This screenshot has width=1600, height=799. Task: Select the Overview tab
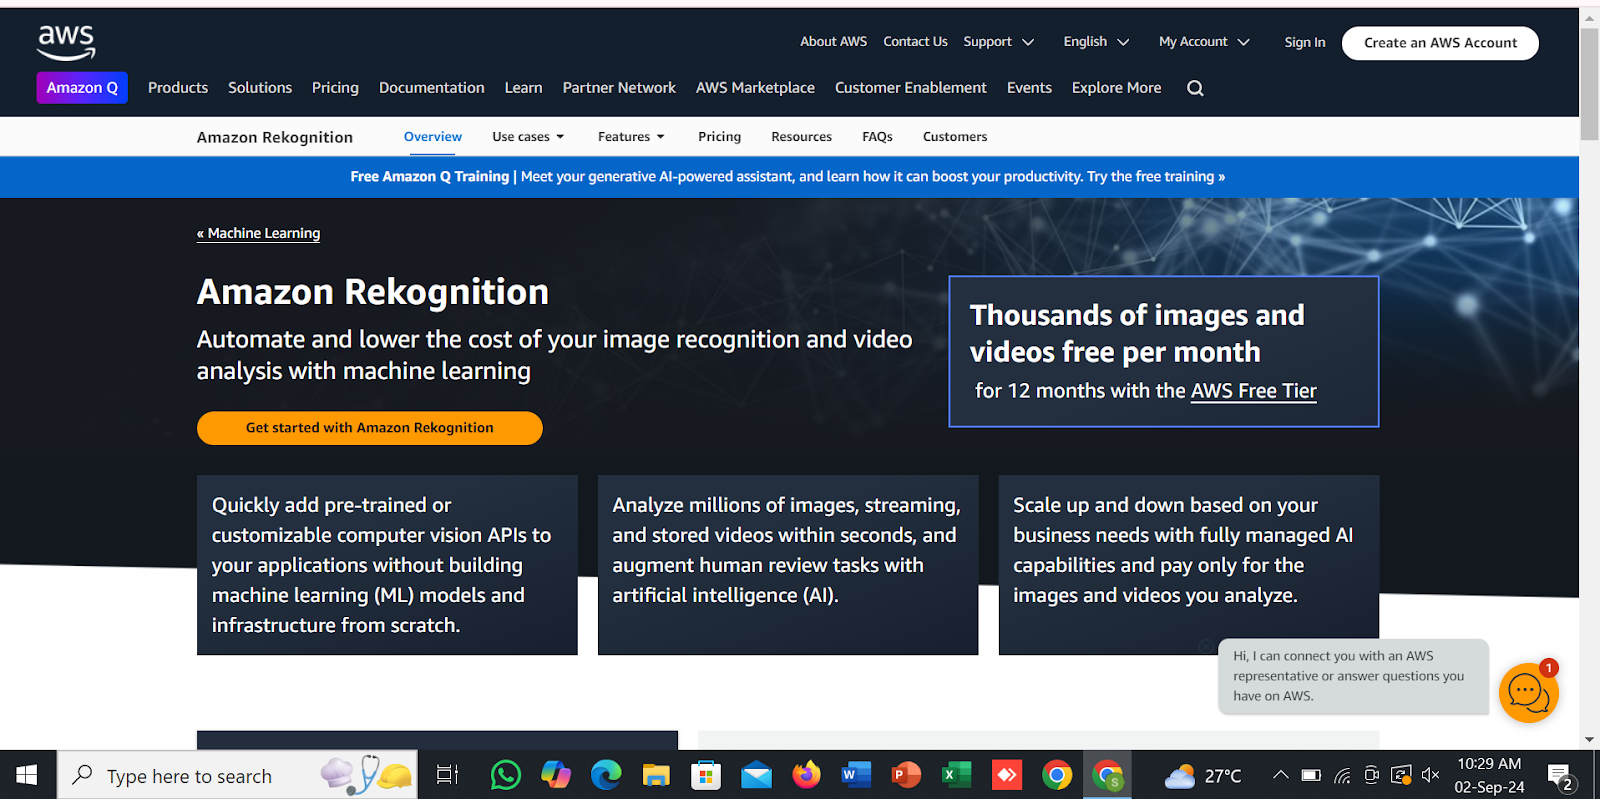[x=433, y=137]
